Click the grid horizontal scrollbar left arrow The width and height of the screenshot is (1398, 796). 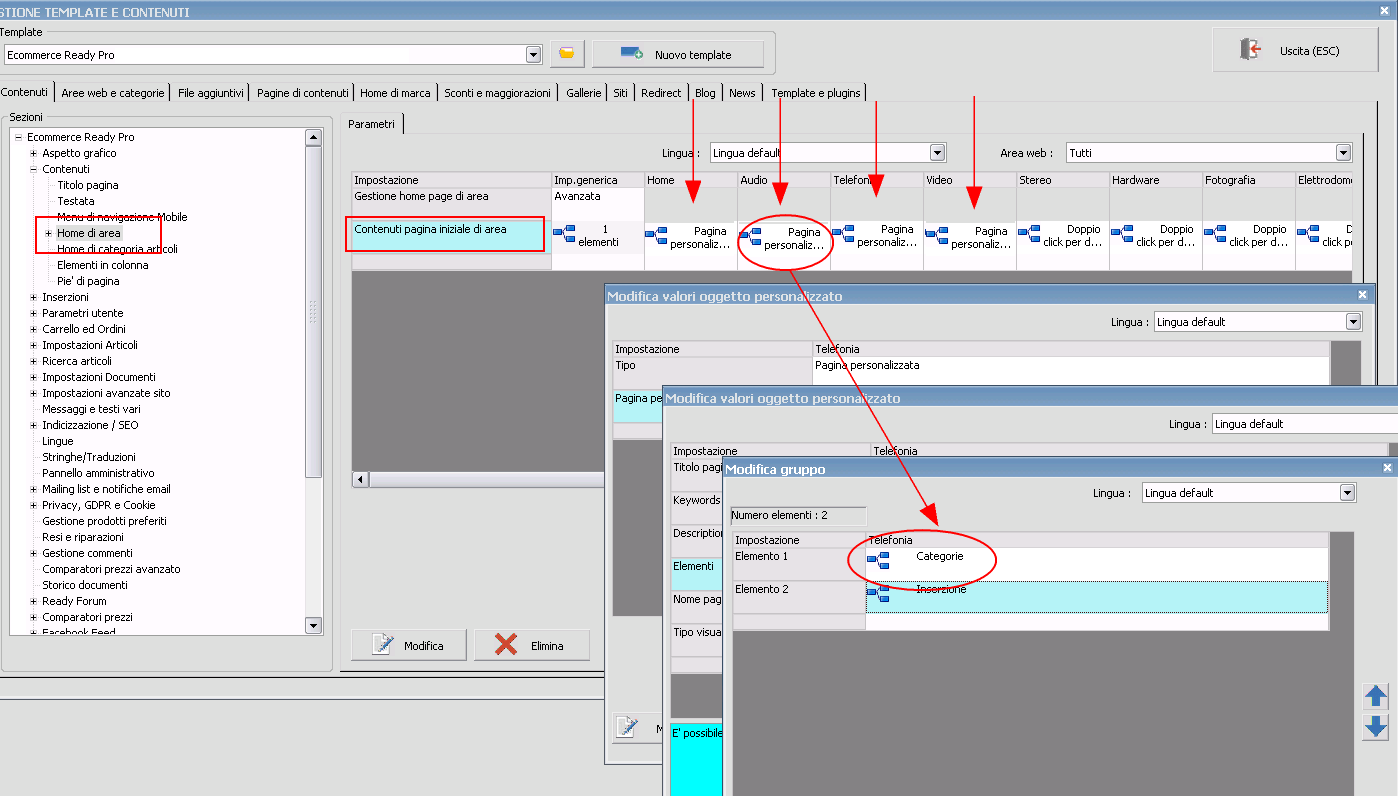click(x=360, y=480)
